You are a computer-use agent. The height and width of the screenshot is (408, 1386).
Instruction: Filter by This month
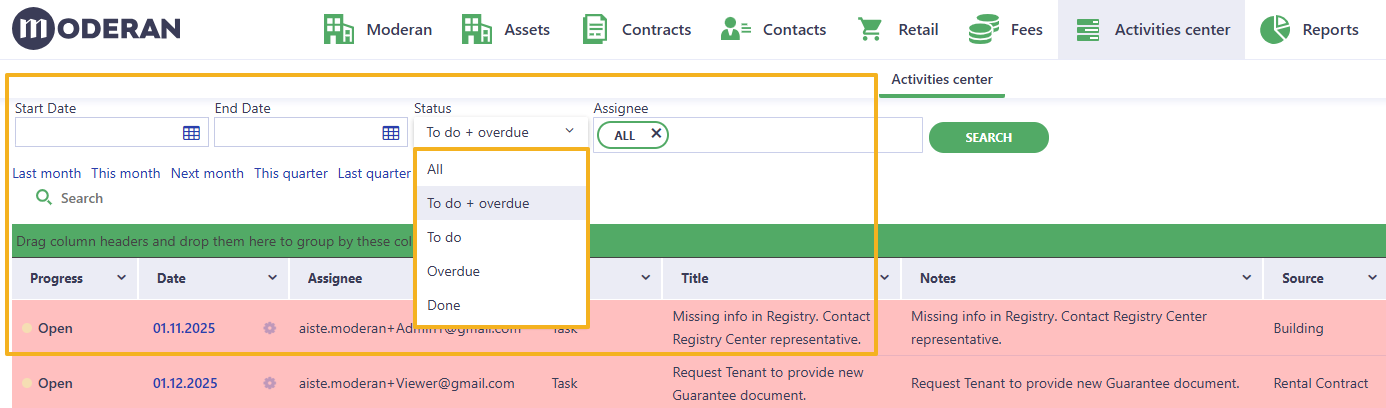[x=126, y=173]
